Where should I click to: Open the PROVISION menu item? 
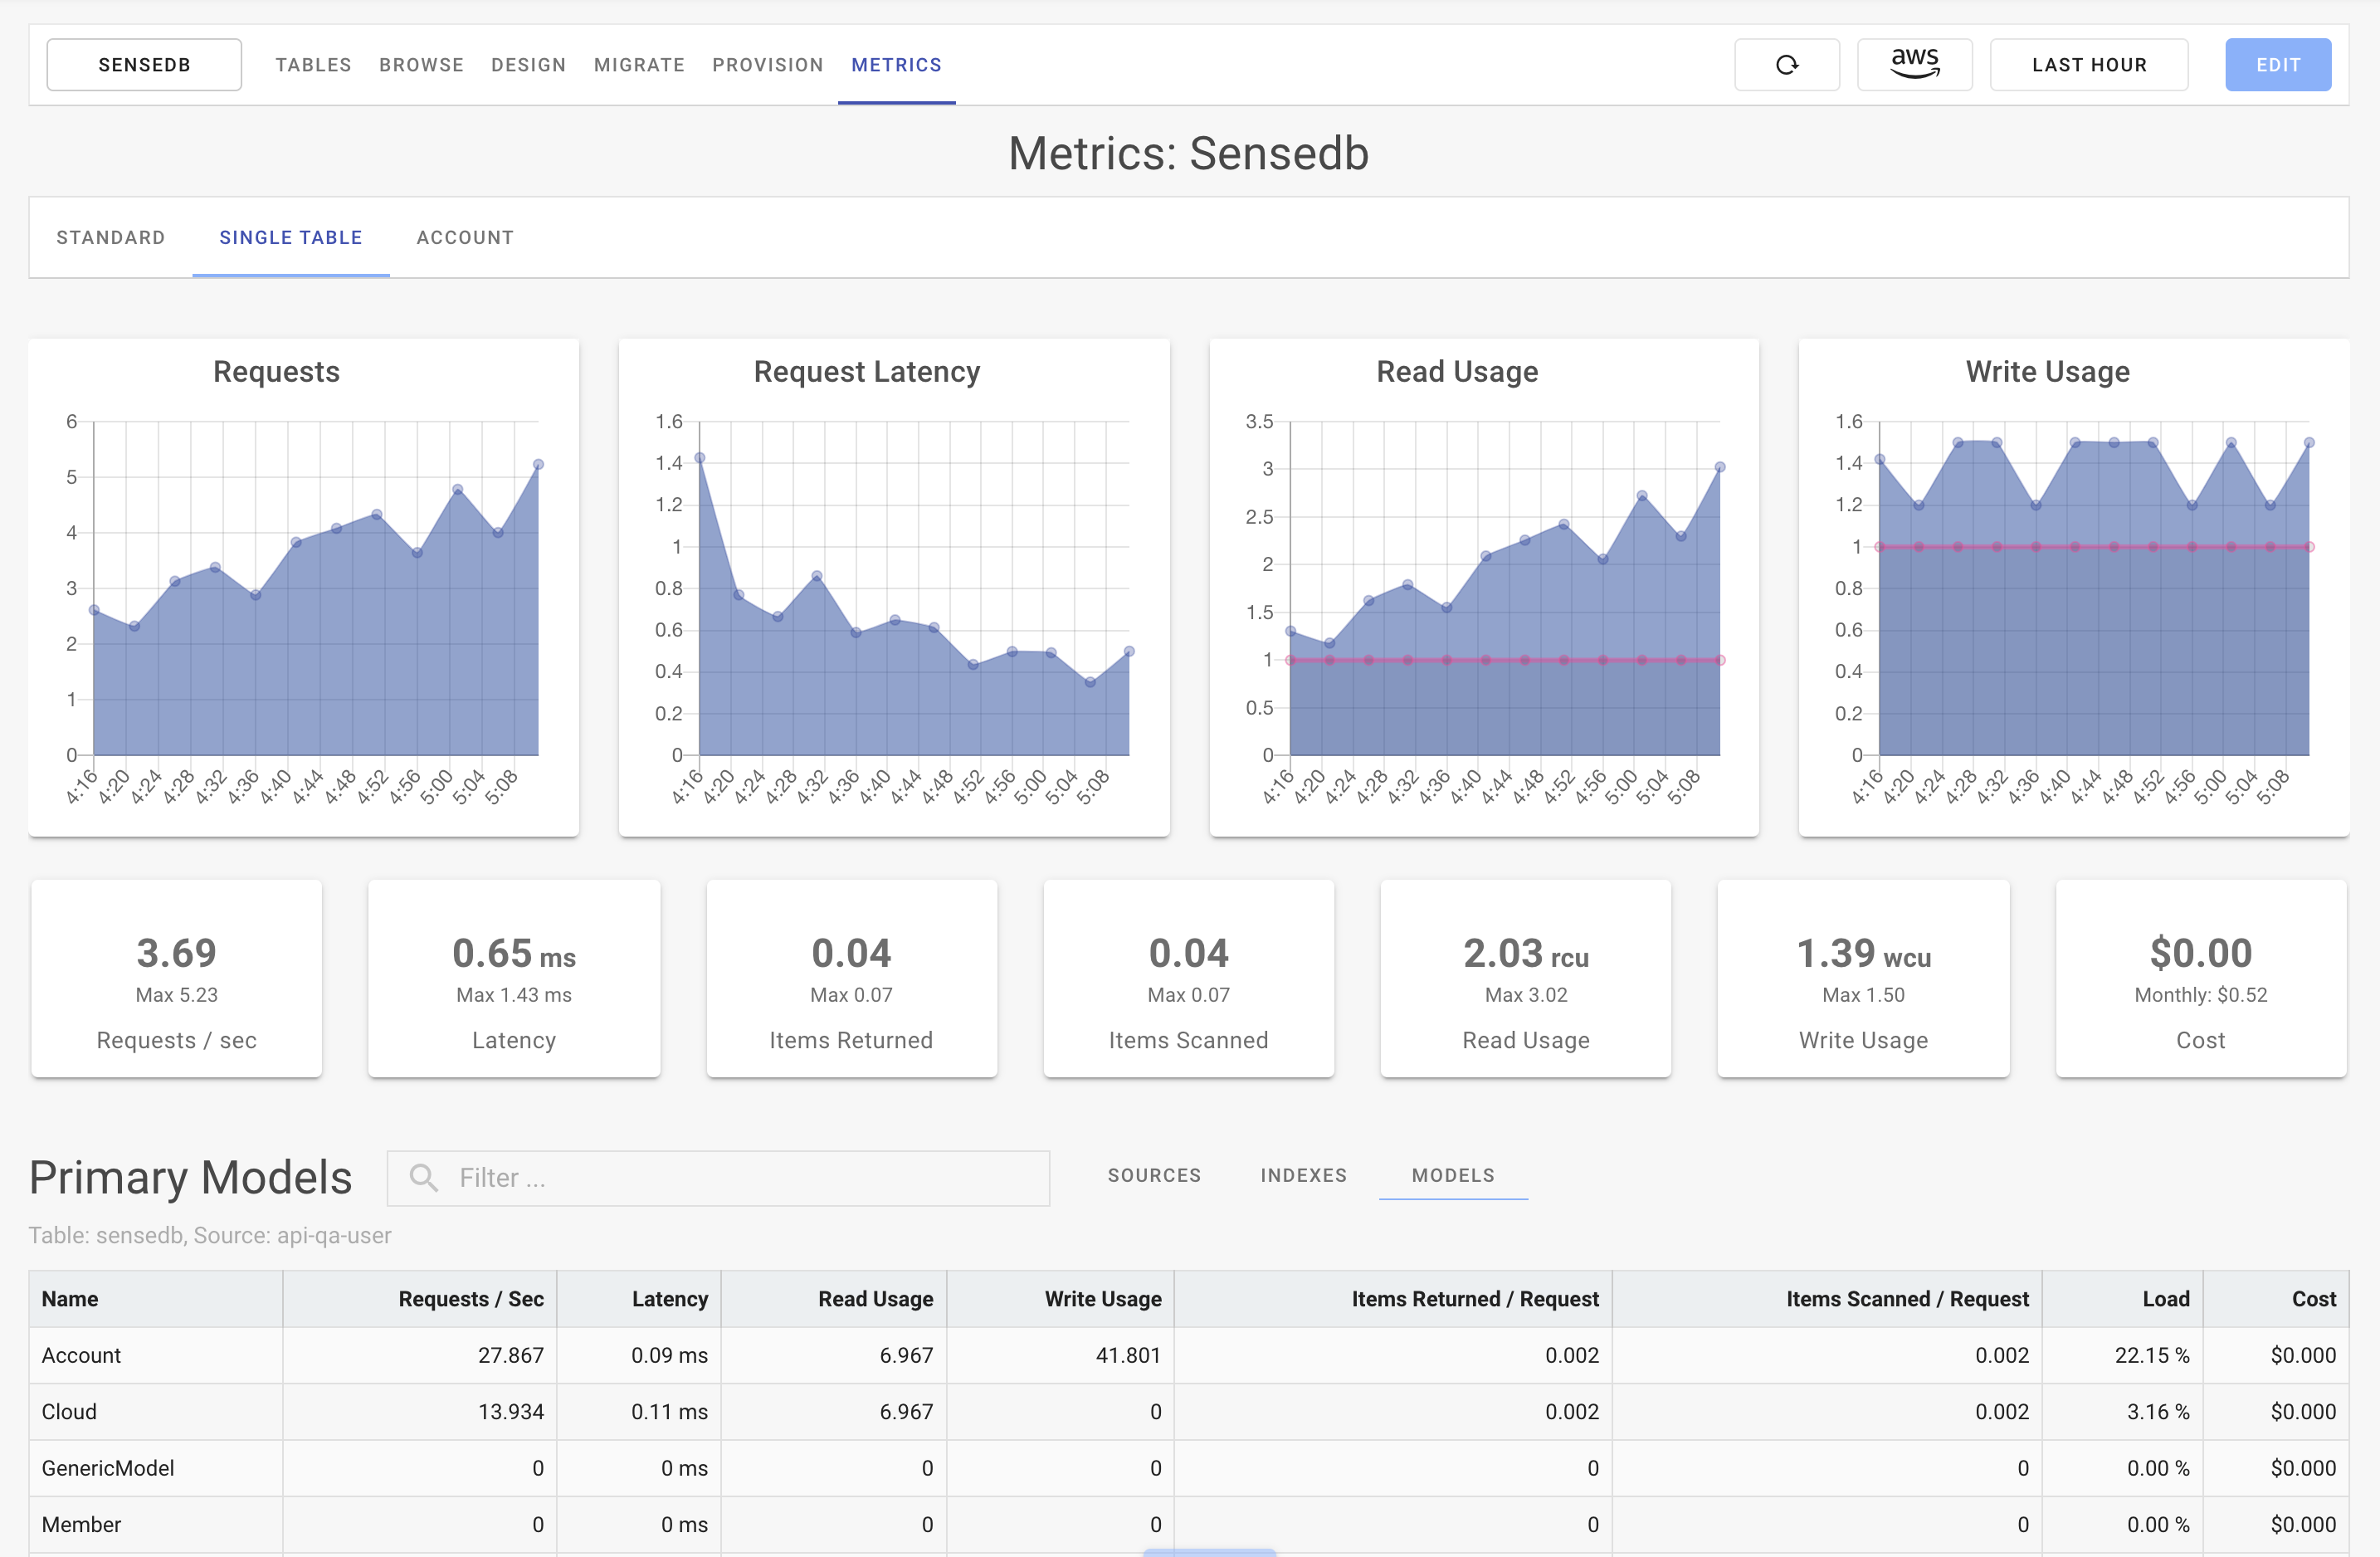coord(768,64)
